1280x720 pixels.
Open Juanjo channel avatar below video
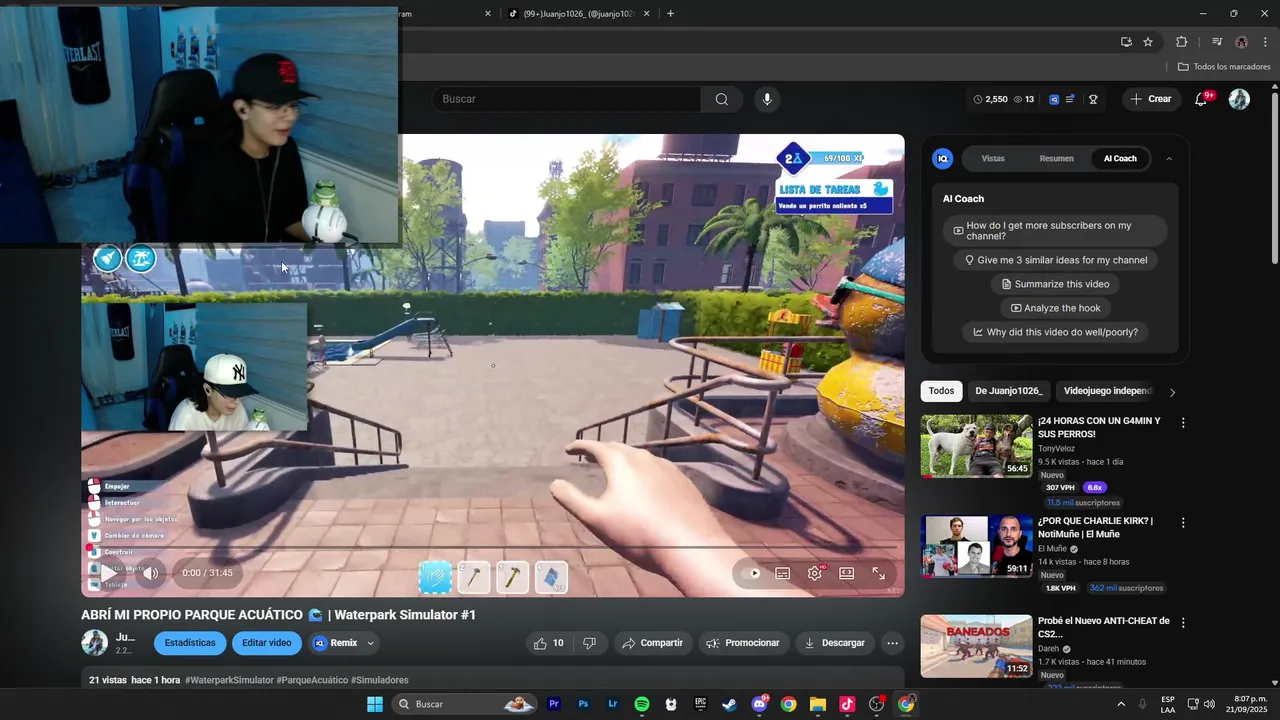point(94,643)
